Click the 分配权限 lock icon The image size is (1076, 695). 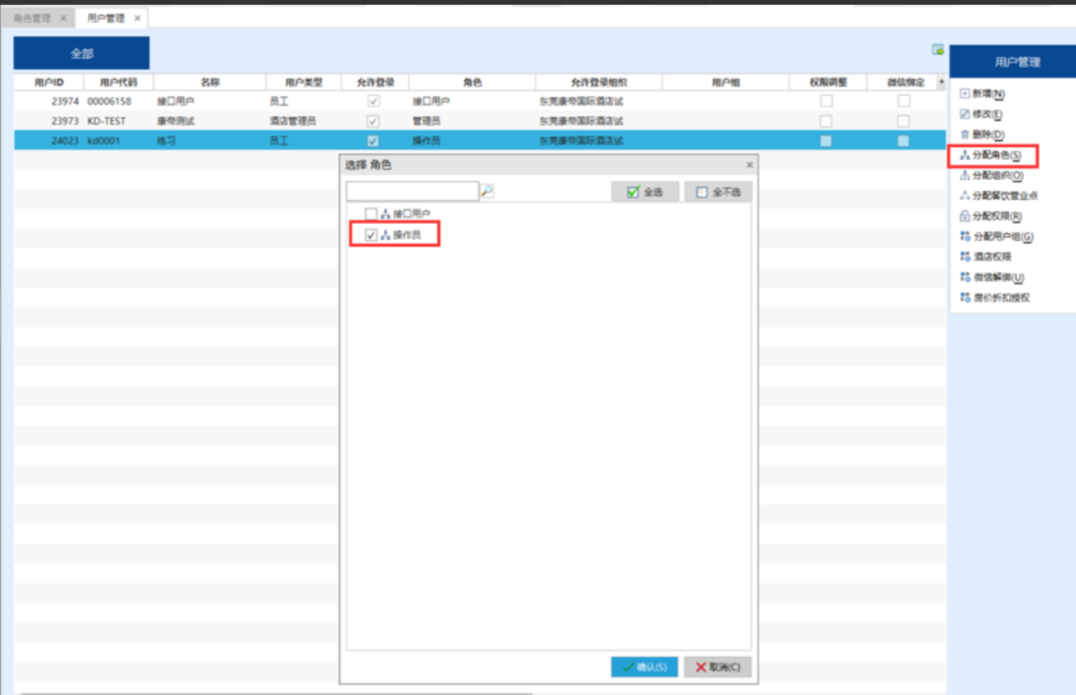coord(965,217)
